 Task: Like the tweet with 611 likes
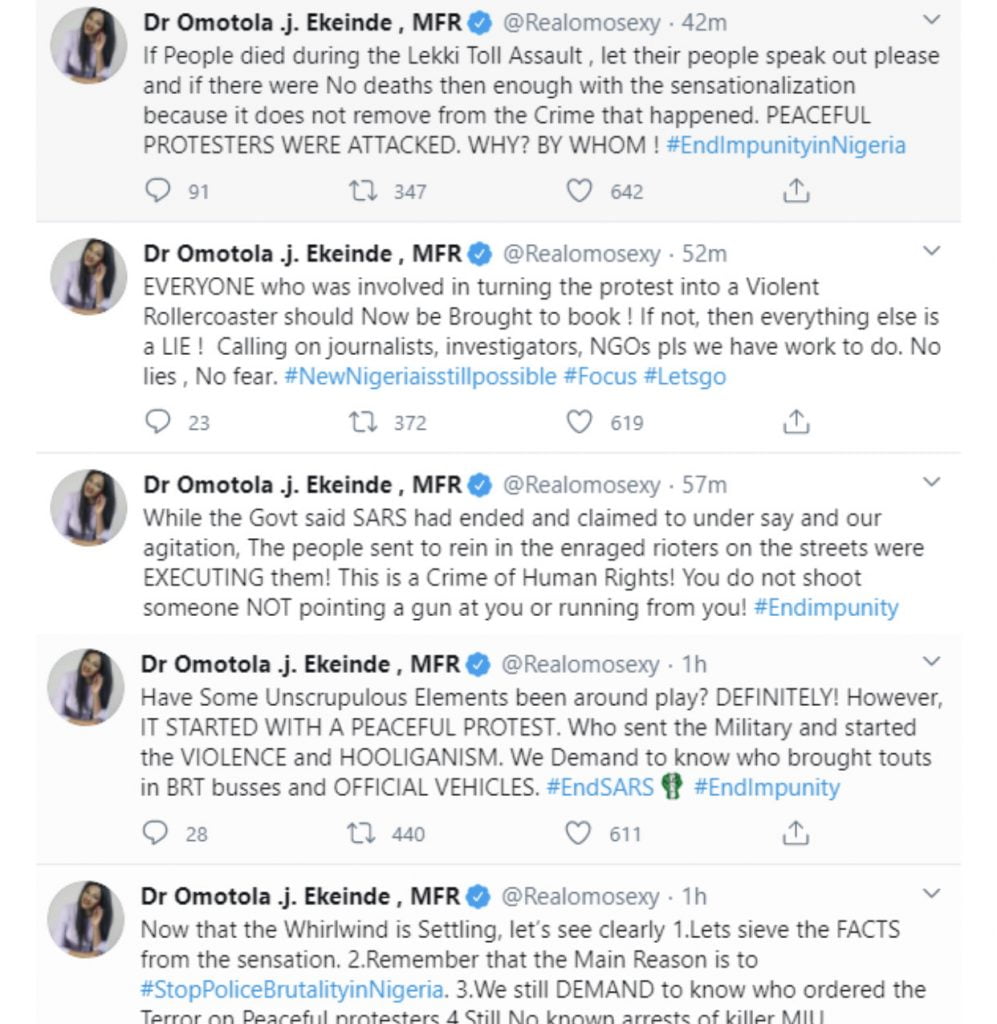coord(580,833)
